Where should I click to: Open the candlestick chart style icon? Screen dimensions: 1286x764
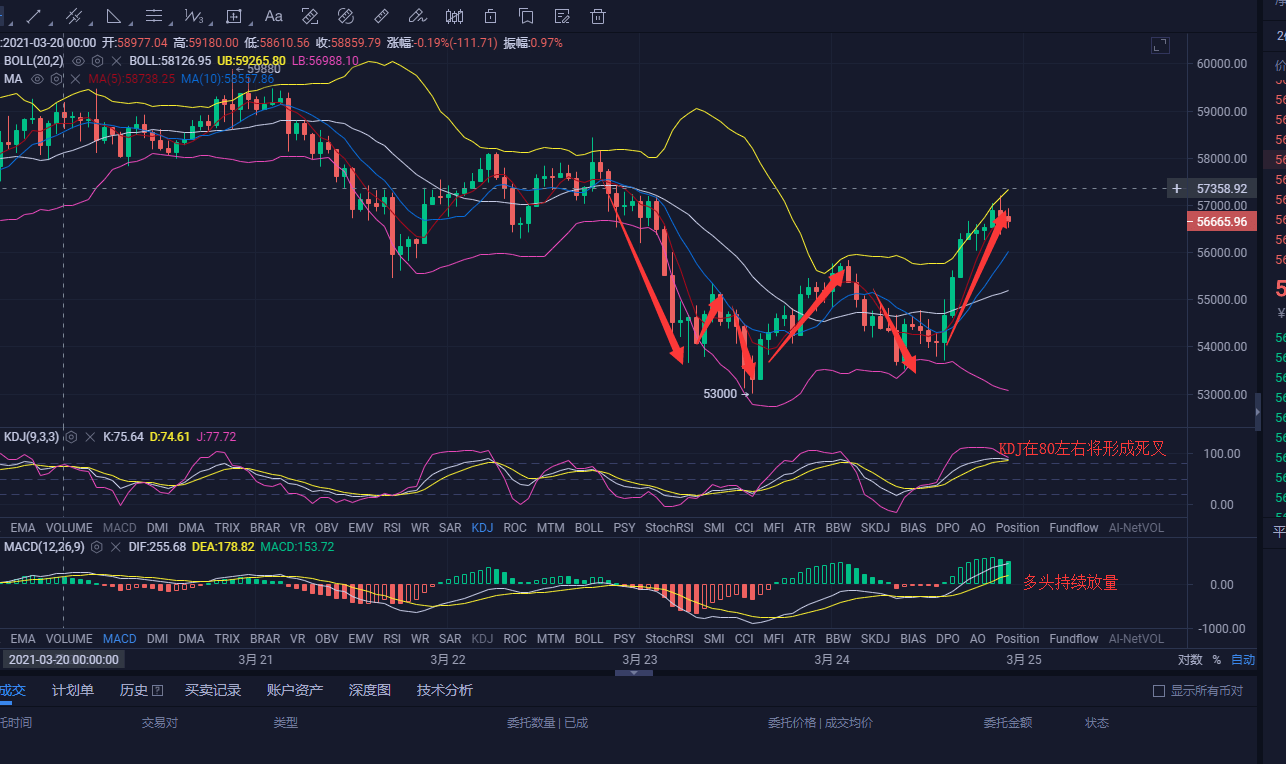point(455,16)
